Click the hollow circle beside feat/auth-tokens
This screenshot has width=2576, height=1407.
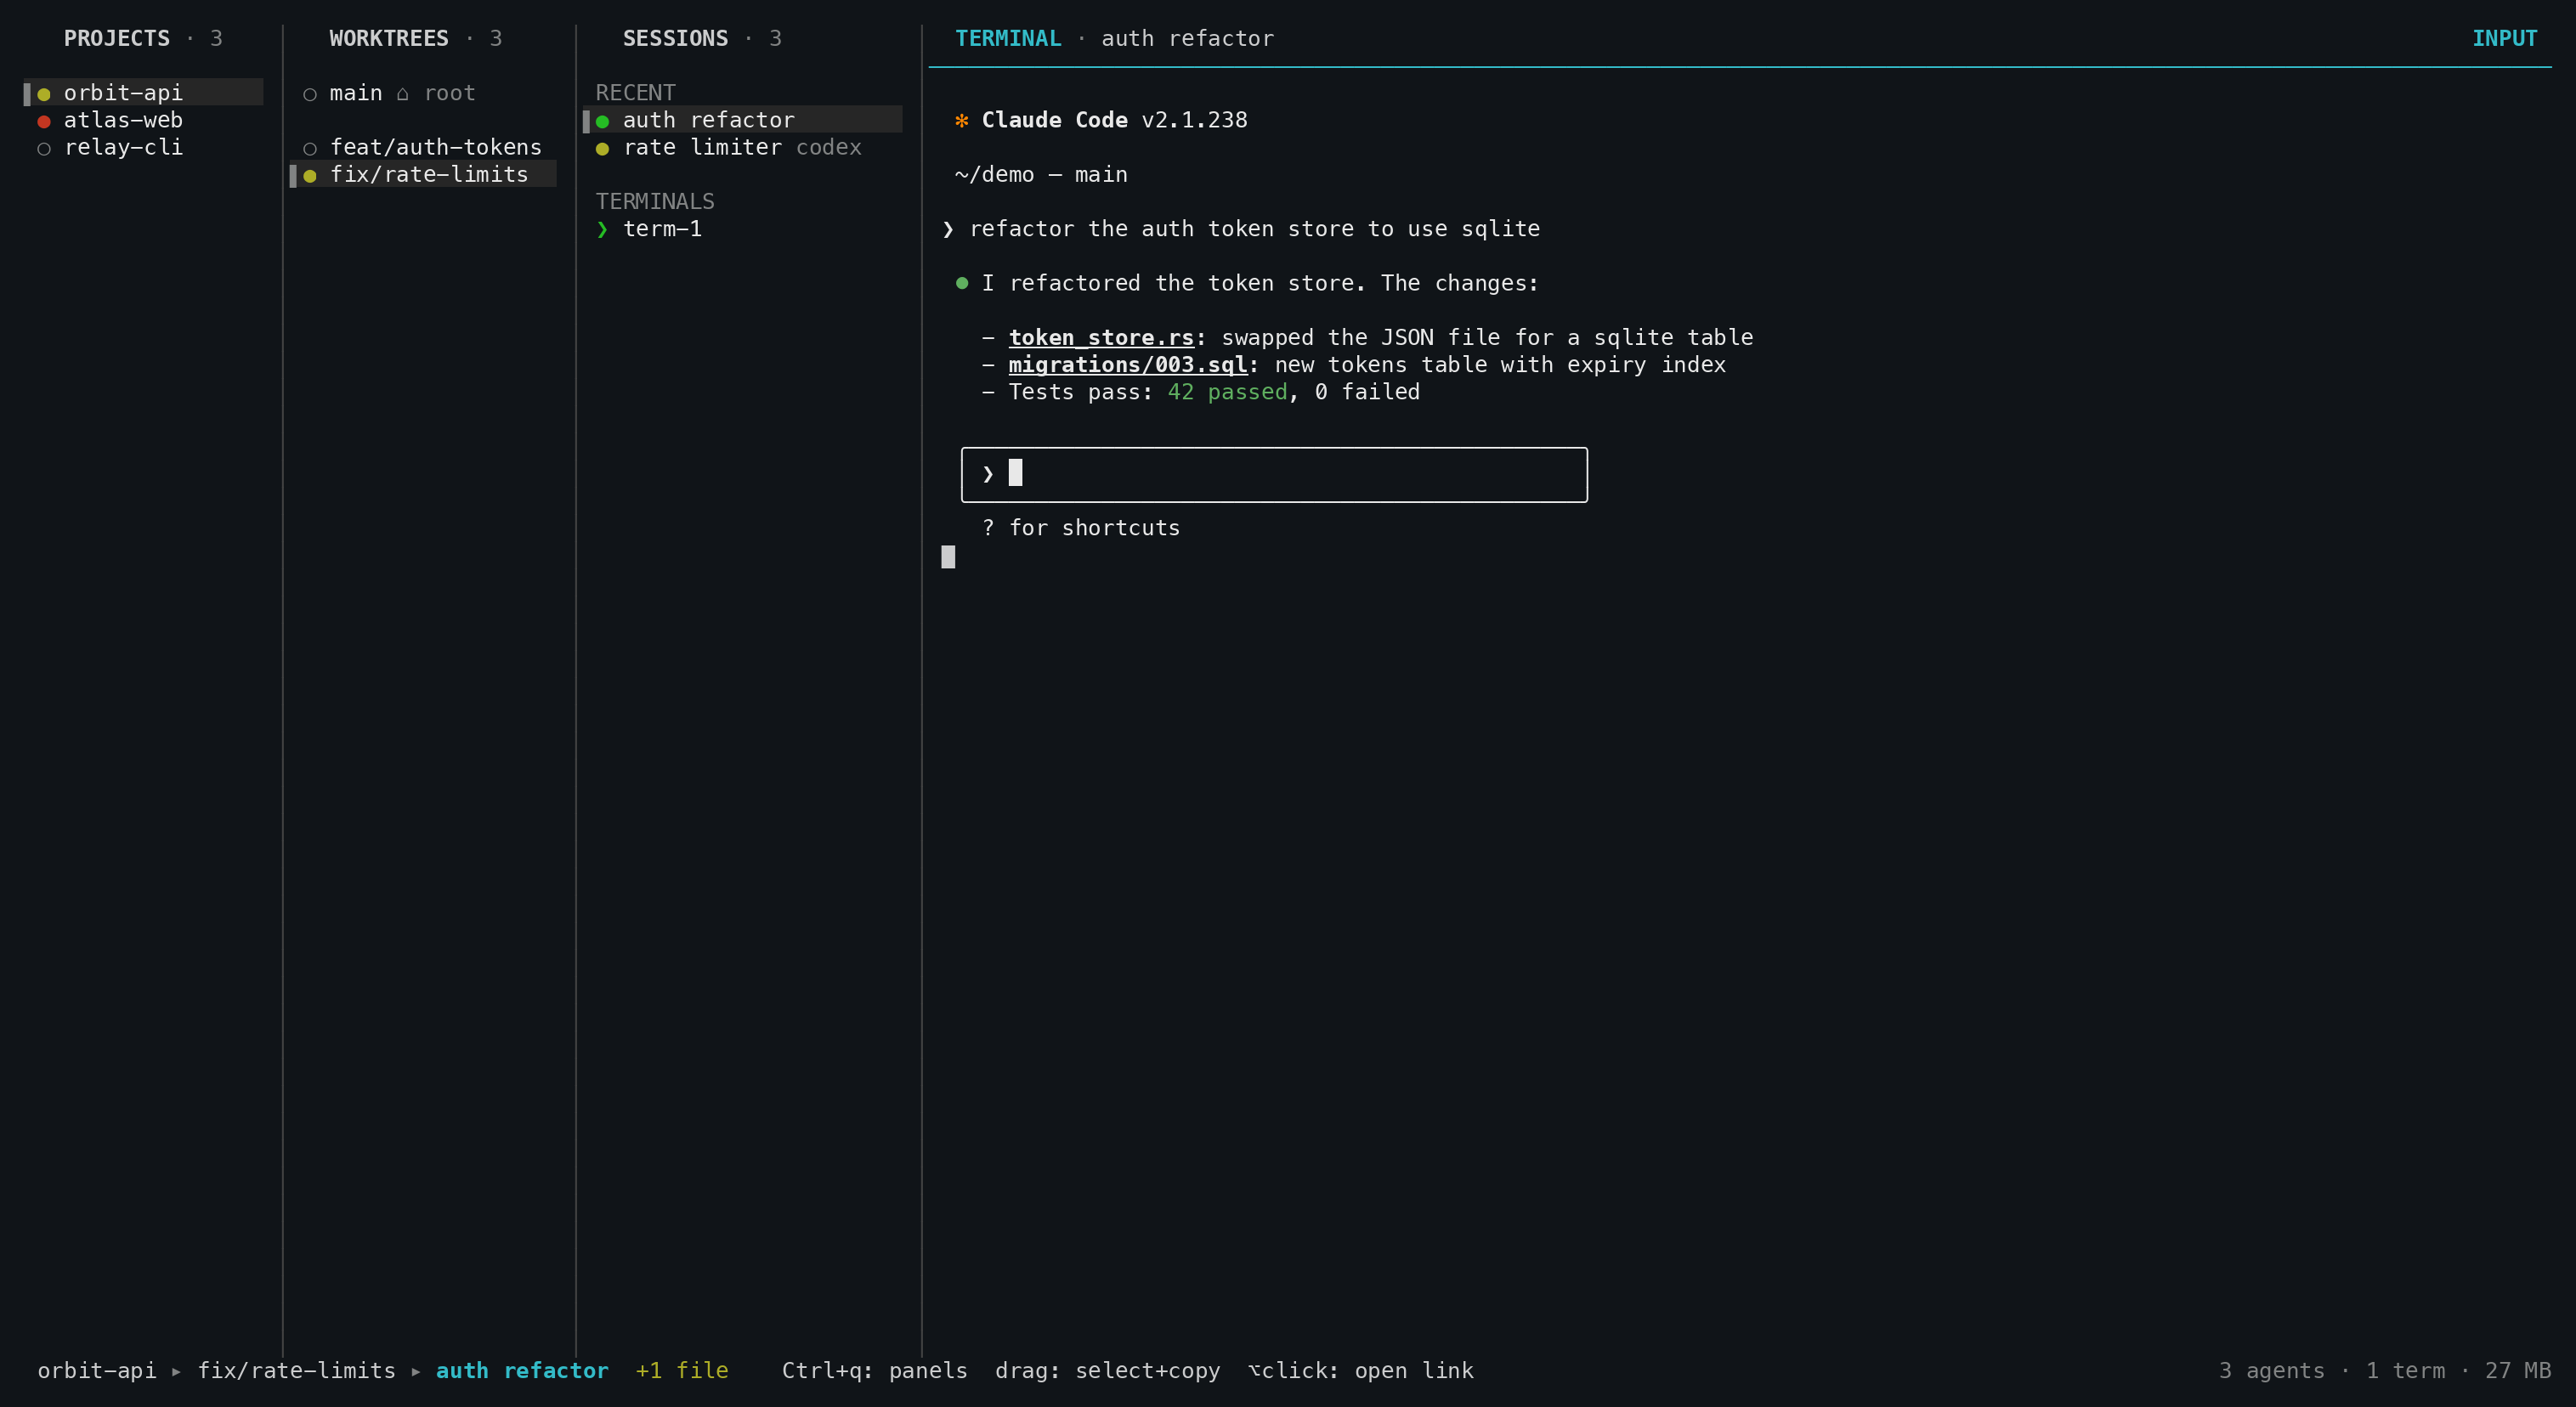310,149
